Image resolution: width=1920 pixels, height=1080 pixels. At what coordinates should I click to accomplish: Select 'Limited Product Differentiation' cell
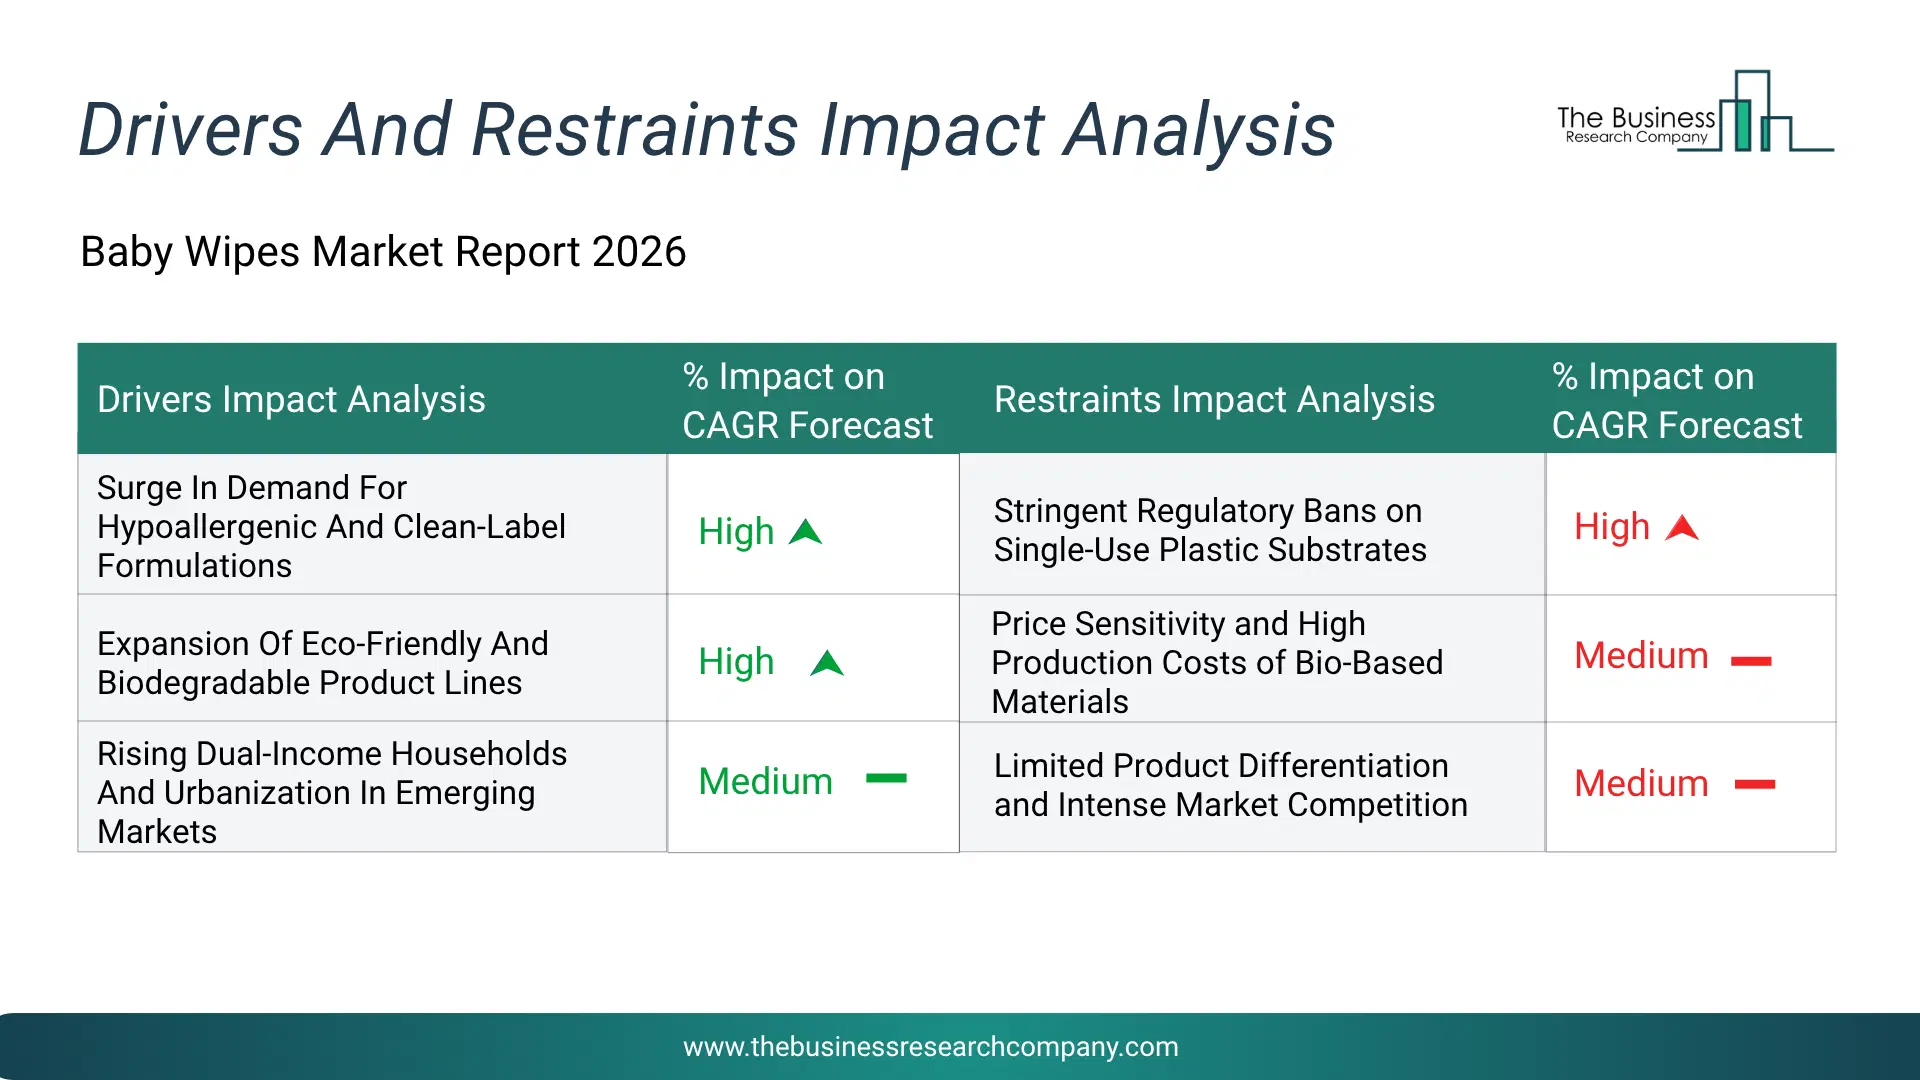(x=1252, y=788)
